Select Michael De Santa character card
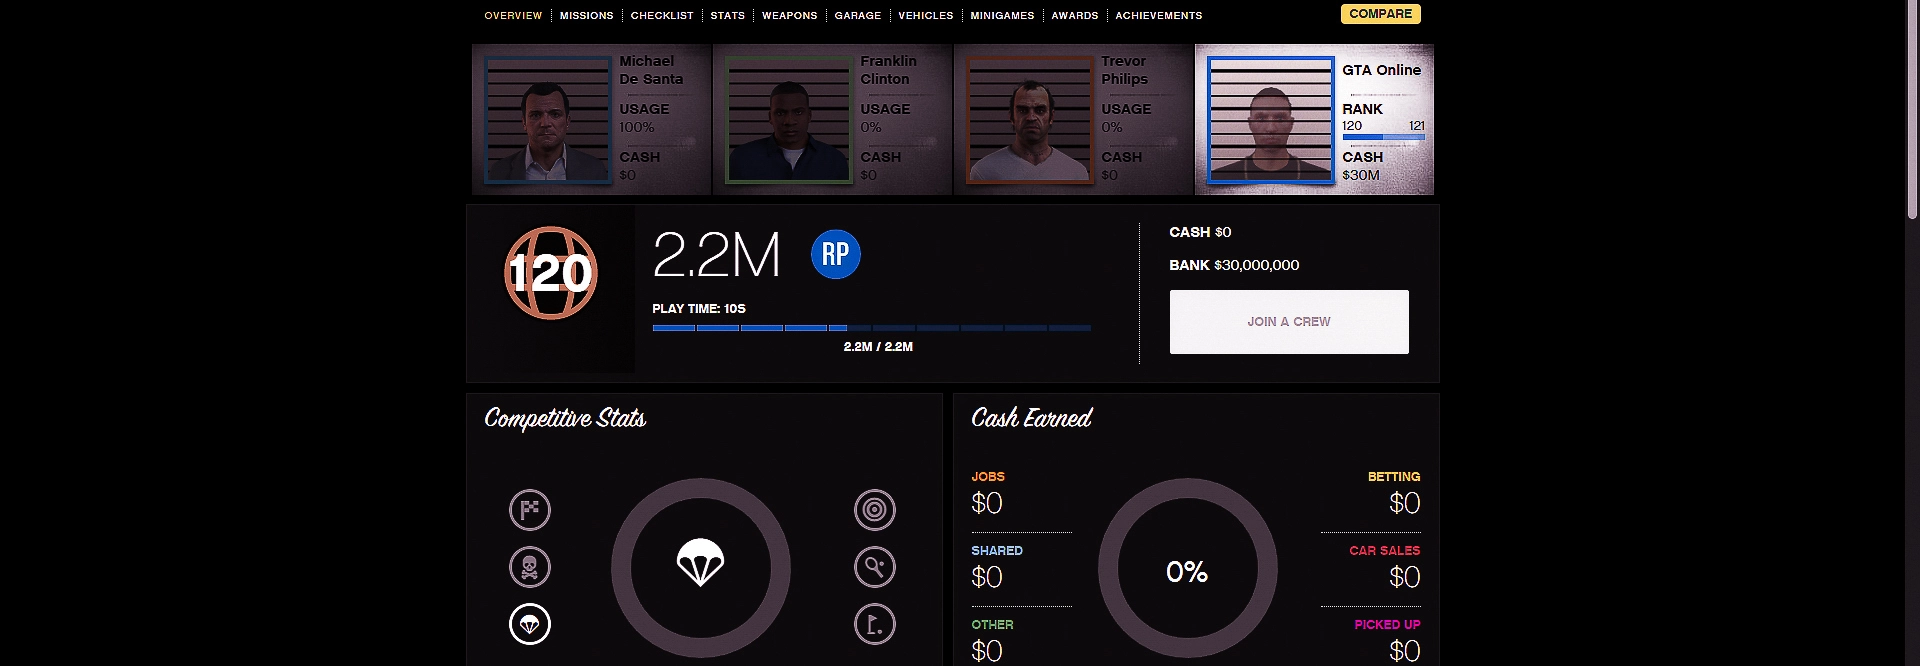The height and width of the screenshot is (666, 1920). click(x=592, y=119)
